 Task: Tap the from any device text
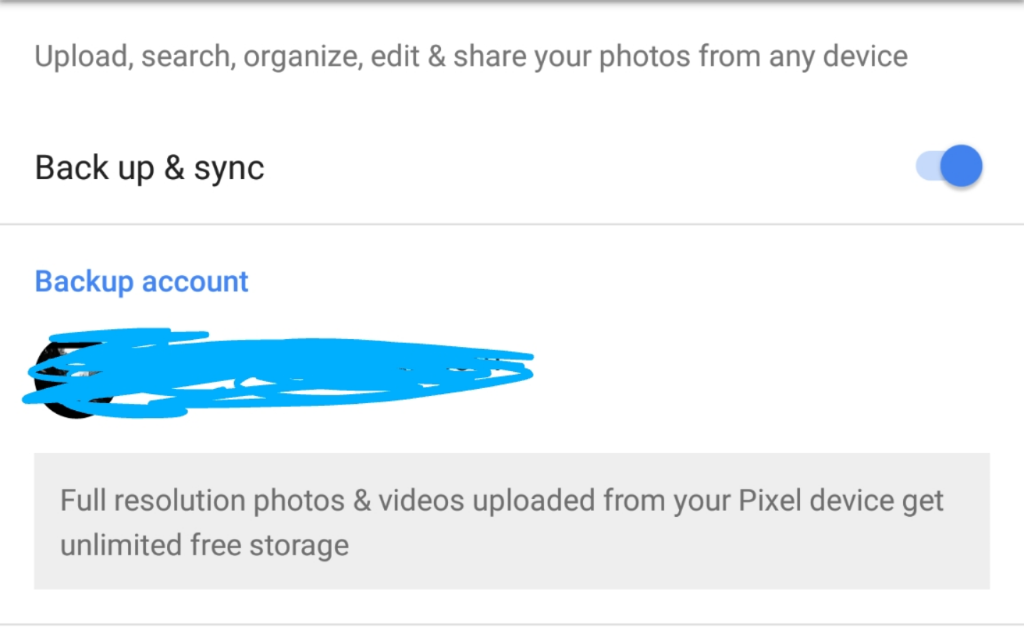pos(803,57)
